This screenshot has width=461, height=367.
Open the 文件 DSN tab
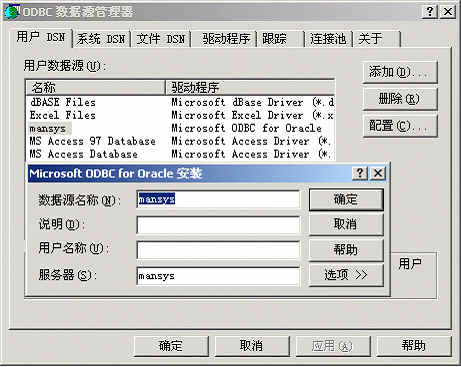coord(161,39)
